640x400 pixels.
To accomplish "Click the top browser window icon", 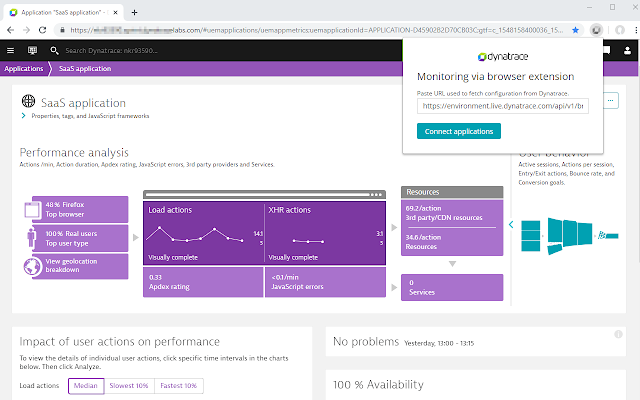I will point(32,210).
